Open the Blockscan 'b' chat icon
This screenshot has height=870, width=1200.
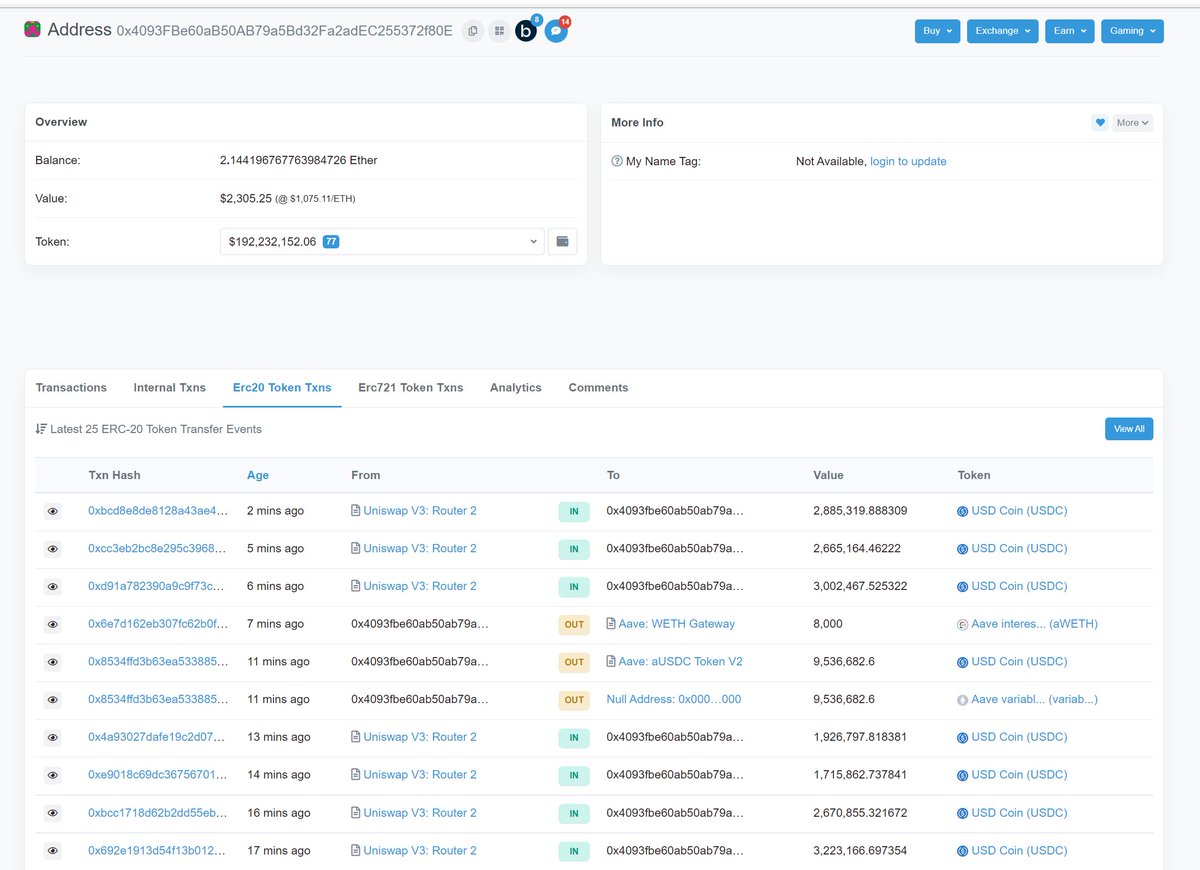coord(526,31)
